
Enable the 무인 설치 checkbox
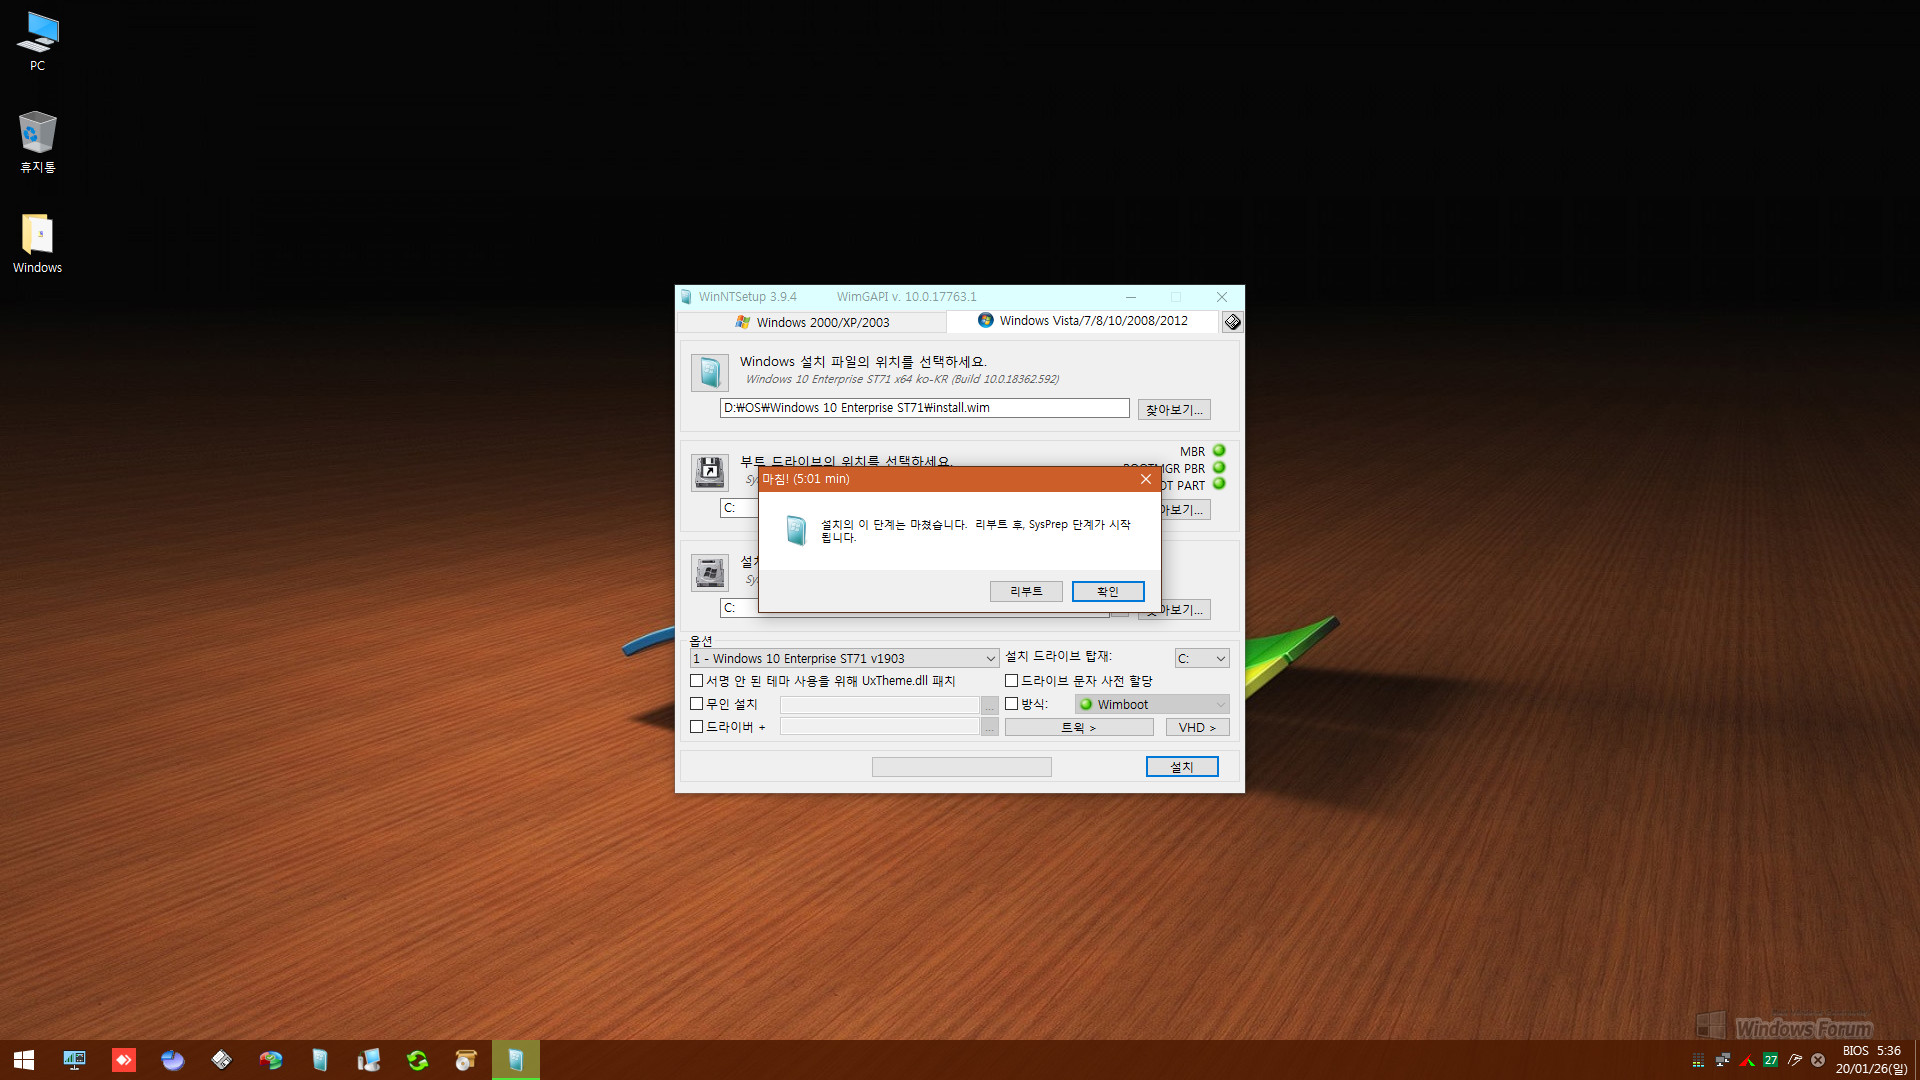click(697, 704)
